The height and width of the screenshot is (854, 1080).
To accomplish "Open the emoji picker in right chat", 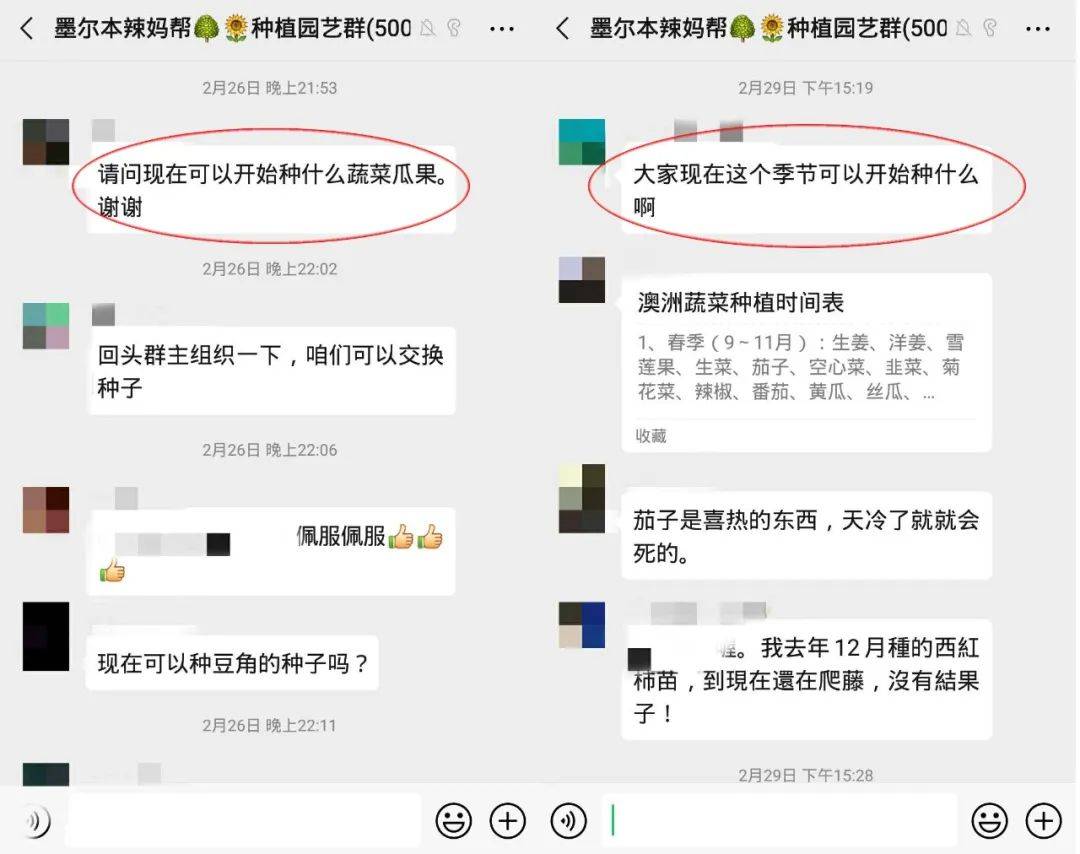I will coord(989,820).
